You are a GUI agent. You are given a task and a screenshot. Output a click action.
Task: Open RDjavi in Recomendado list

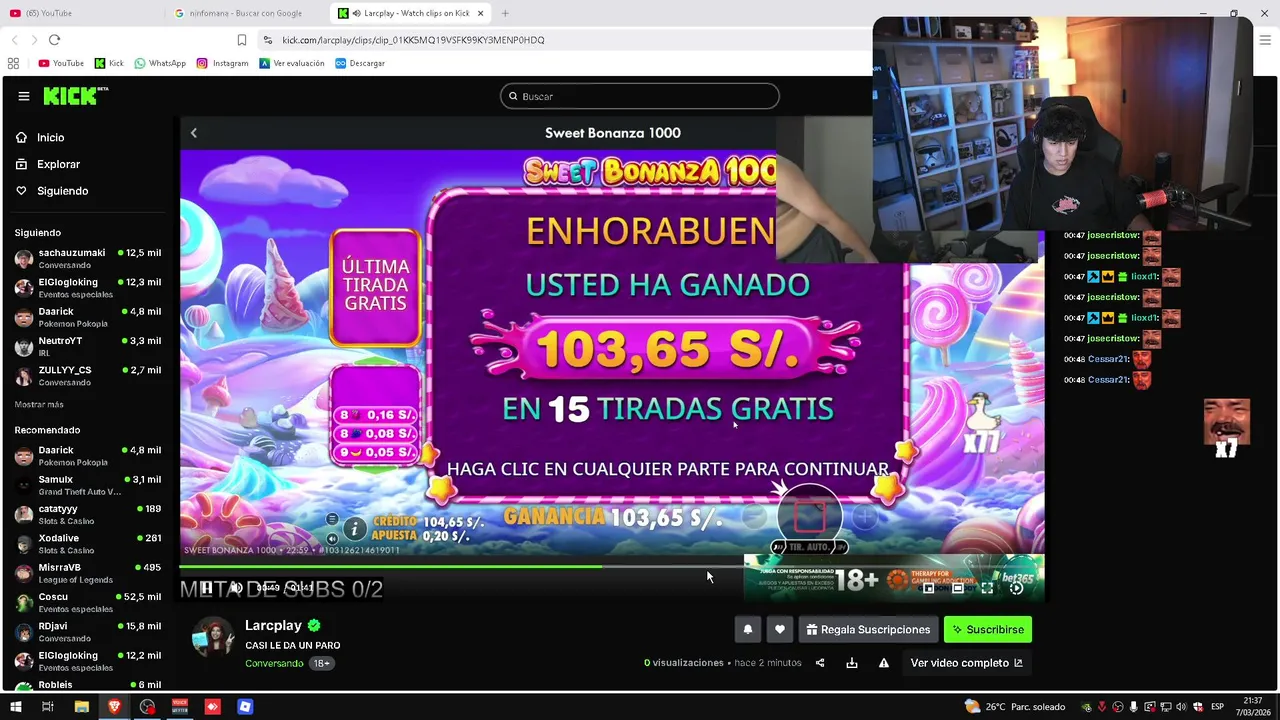[x=88, y=631]
